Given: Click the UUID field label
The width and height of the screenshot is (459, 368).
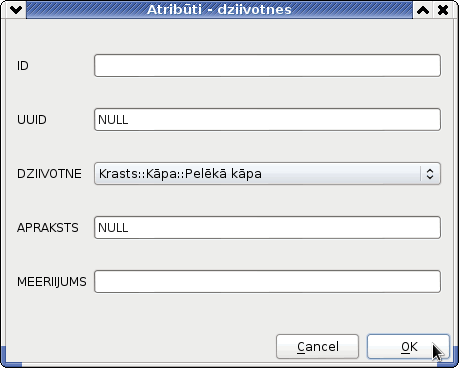Looking at the screenshot, I should 32,120.
